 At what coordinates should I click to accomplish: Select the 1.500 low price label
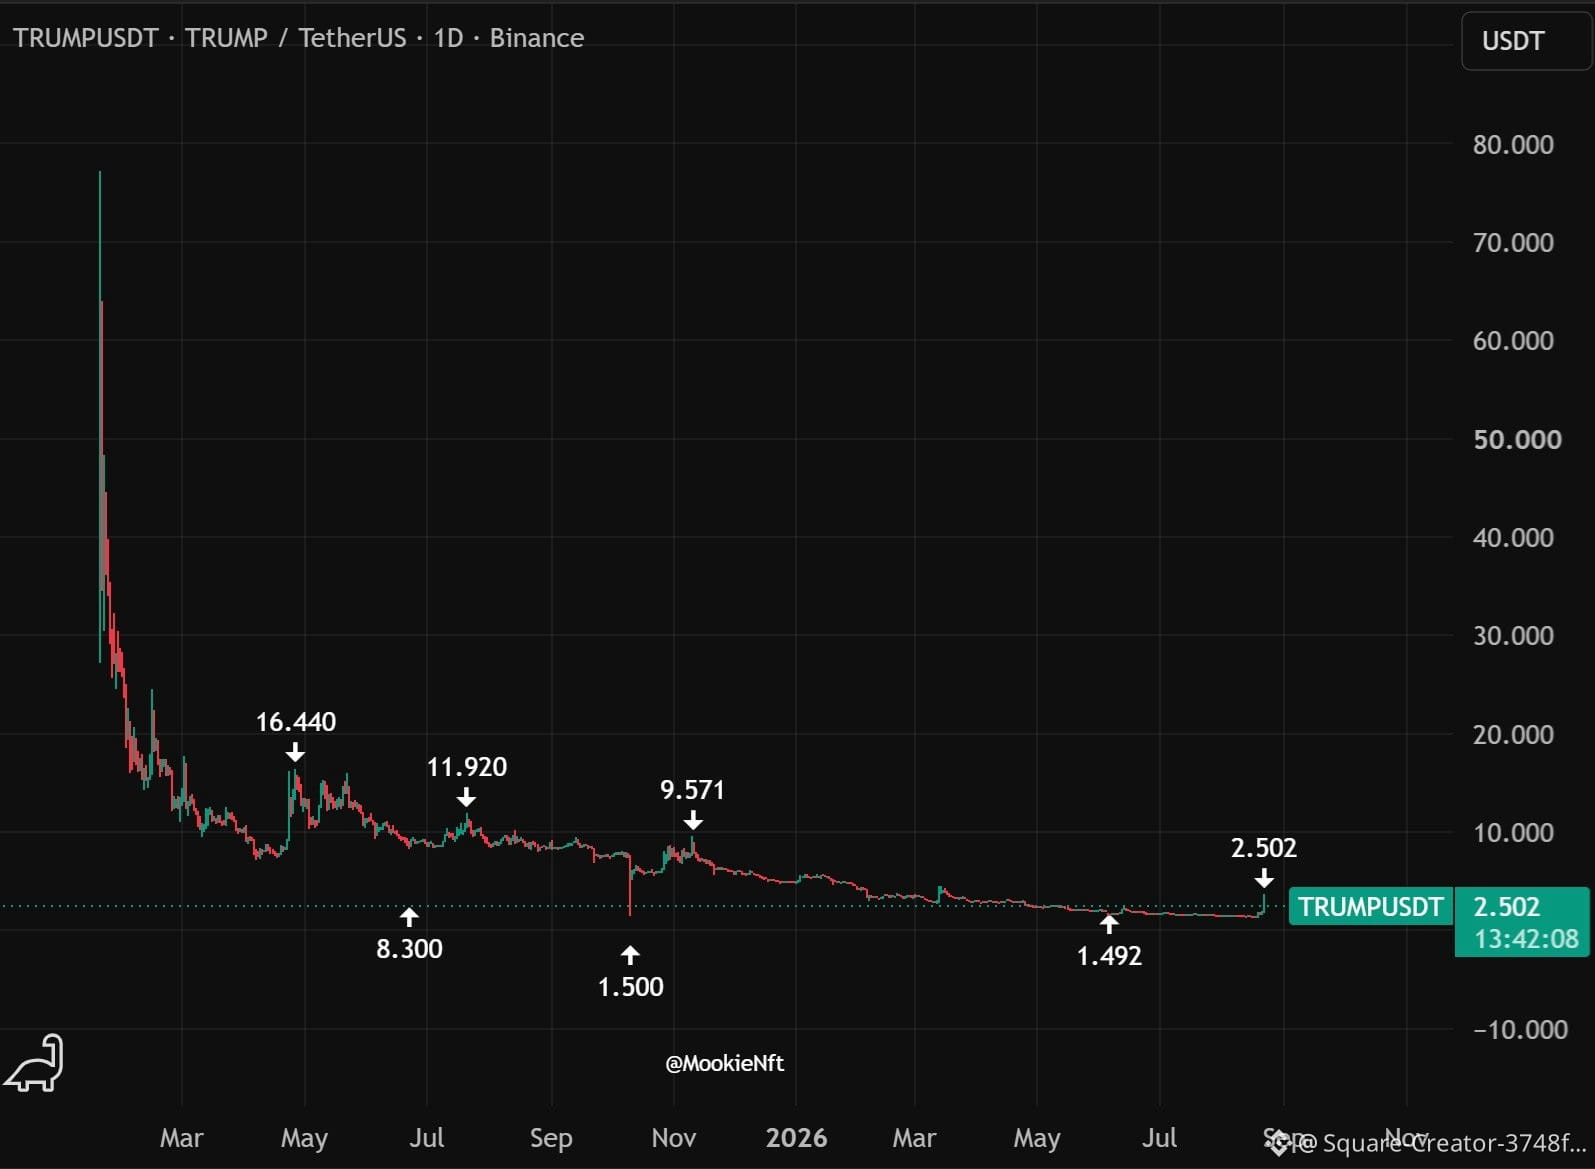click(x=630, y=987)
